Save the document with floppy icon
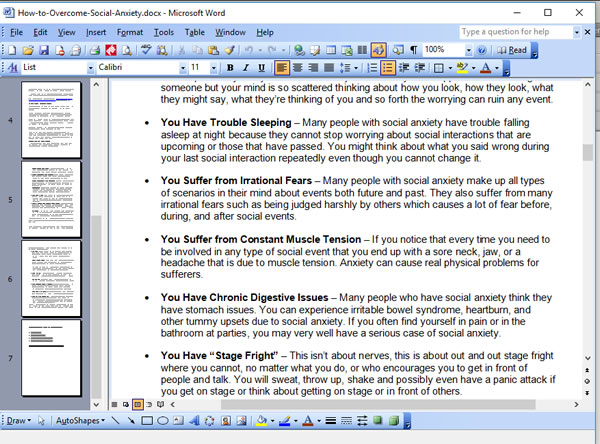 pyautogui.click(x=44, y=50)
